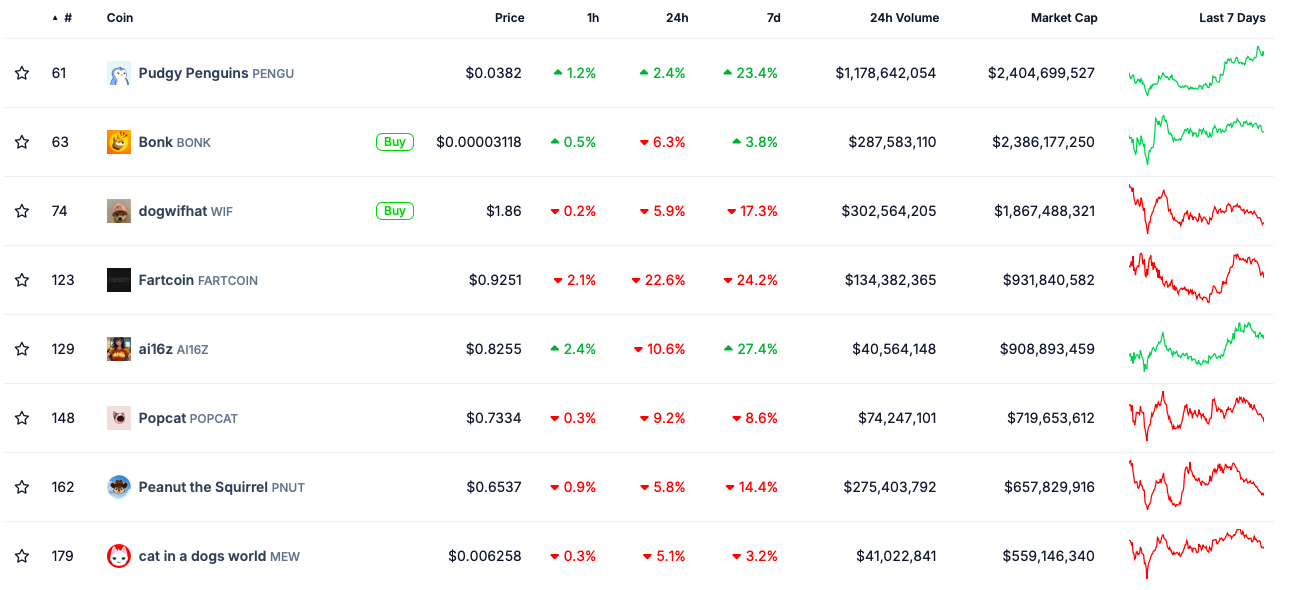
Task: Click the ai16z coin logo
Action: click(x=118, y=349)
